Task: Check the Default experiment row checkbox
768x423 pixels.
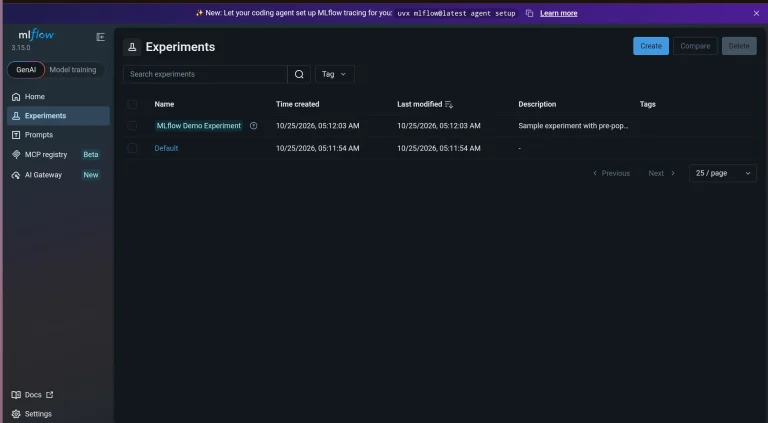Action: point(132,148)
